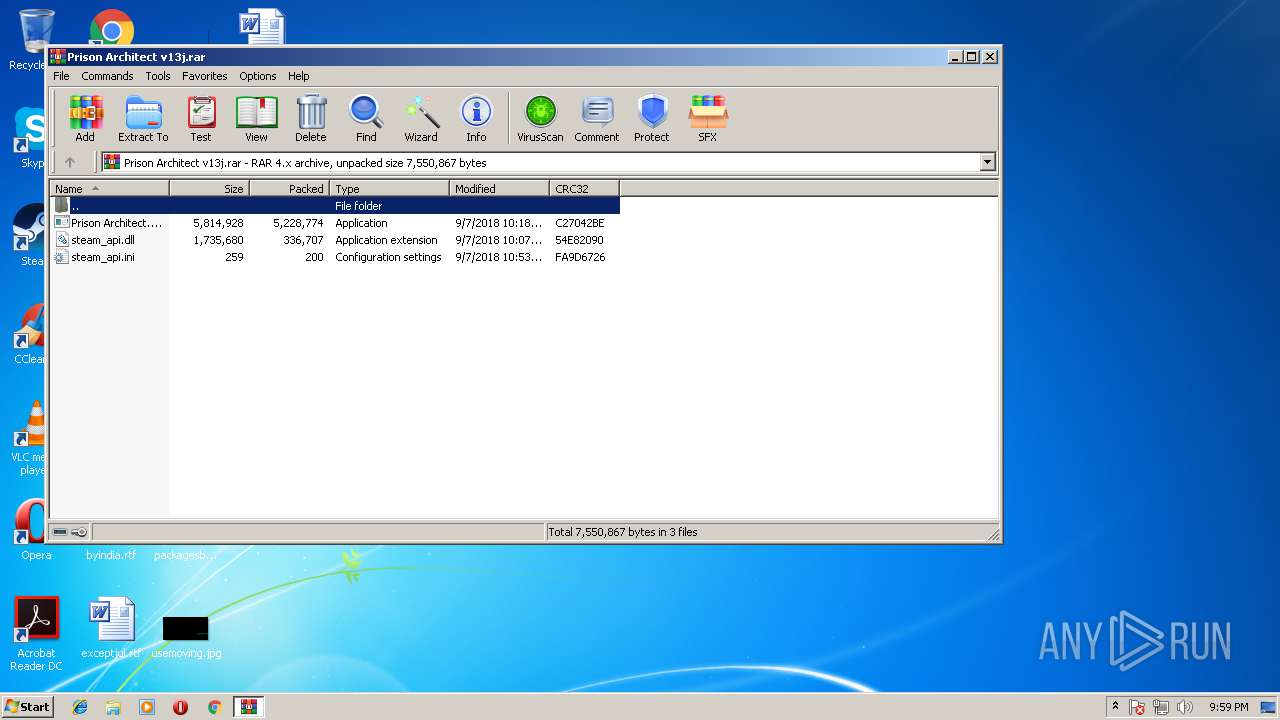This screenshot has height=720, width=1280.
Task: Click 'Configuration settings' type cell
Action: [x=388, y=257]
